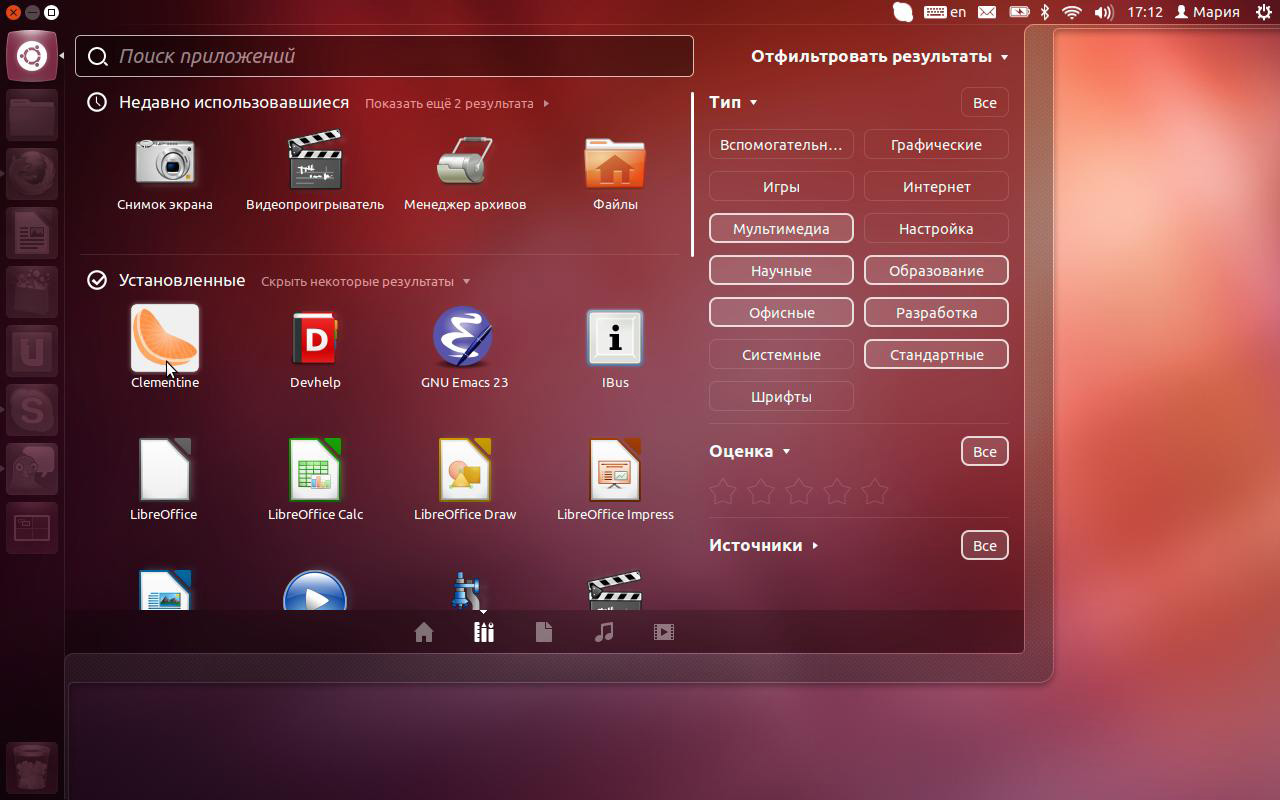Switch to the Applications lens tab
Viewport: 1280px width, 800px height.
[484, 632]
